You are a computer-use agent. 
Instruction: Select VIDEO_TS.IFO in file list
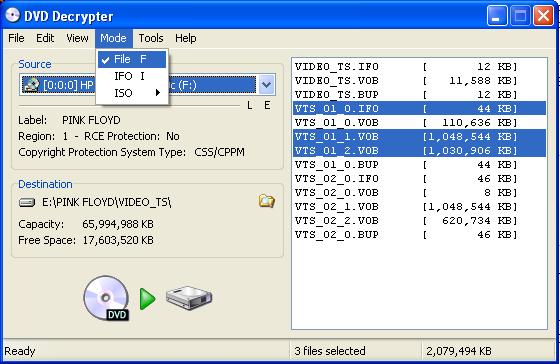(419, 67)
